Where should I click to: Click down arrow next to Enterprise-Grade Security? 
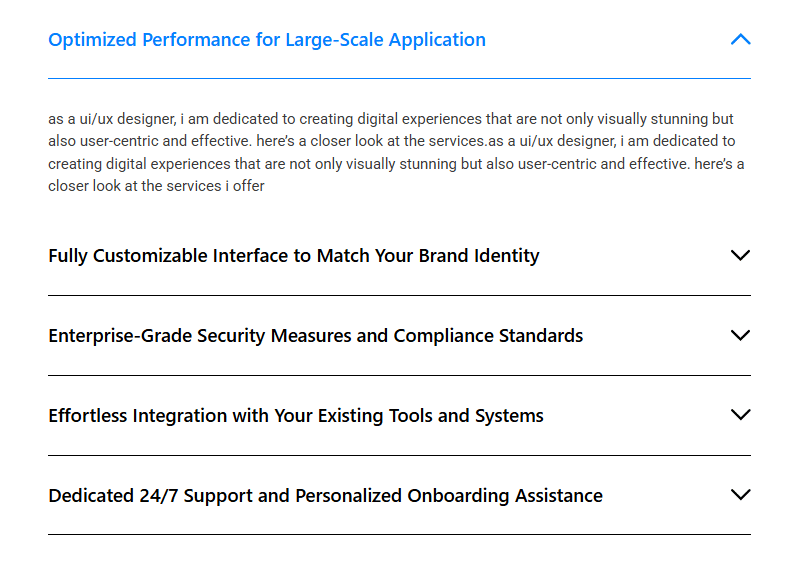740,335
